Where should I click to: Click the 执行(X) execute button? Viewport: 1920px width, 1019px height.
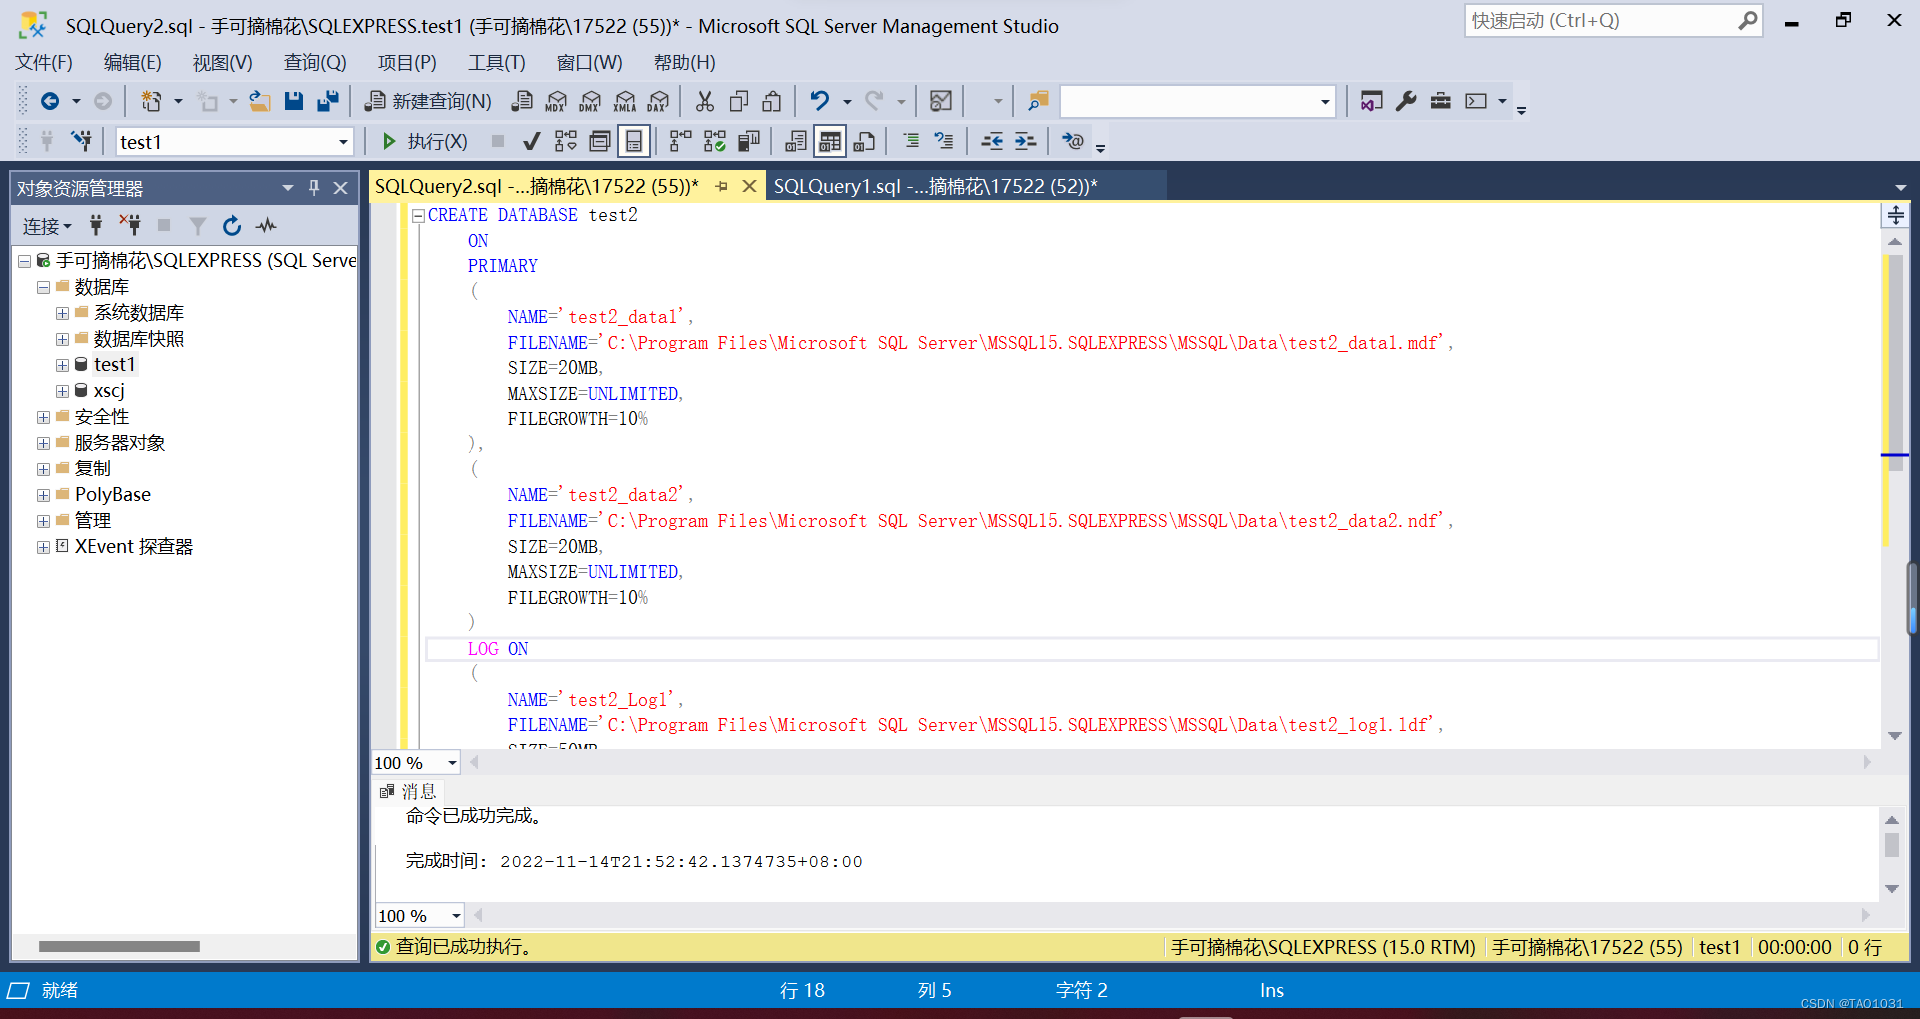click(425, 142)
